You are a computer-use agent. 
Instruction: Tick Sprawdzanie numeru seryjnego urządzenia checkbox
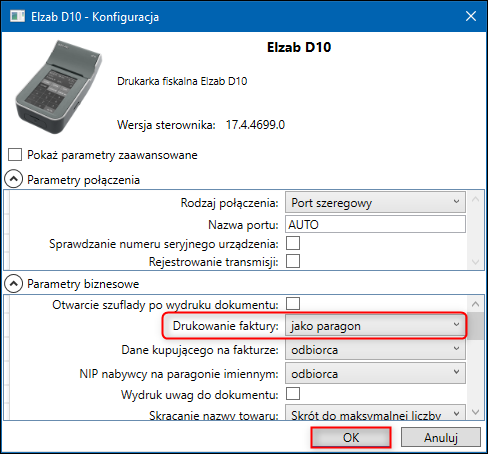pos(293,243)
